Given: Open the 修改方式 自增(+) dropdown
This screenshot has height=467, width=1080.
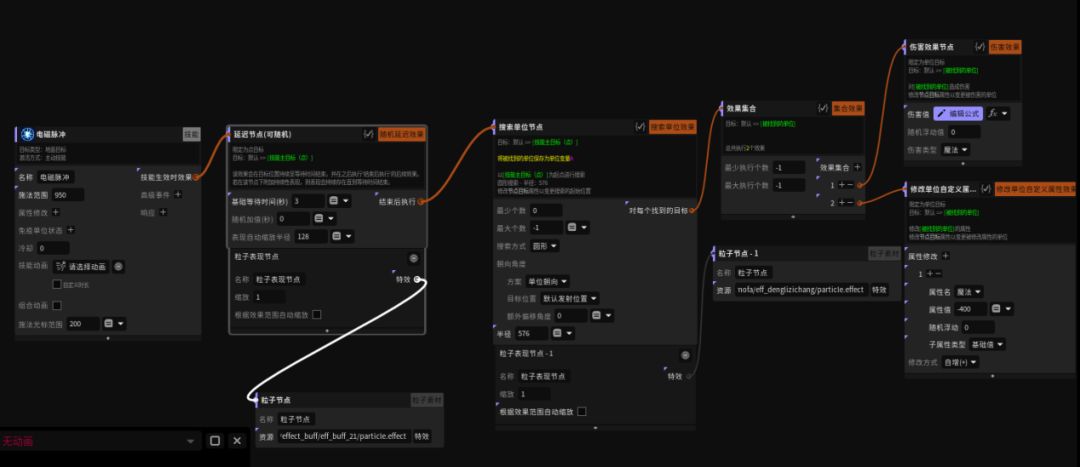Looking at the screenshot, I should click(x=959, y=362).
